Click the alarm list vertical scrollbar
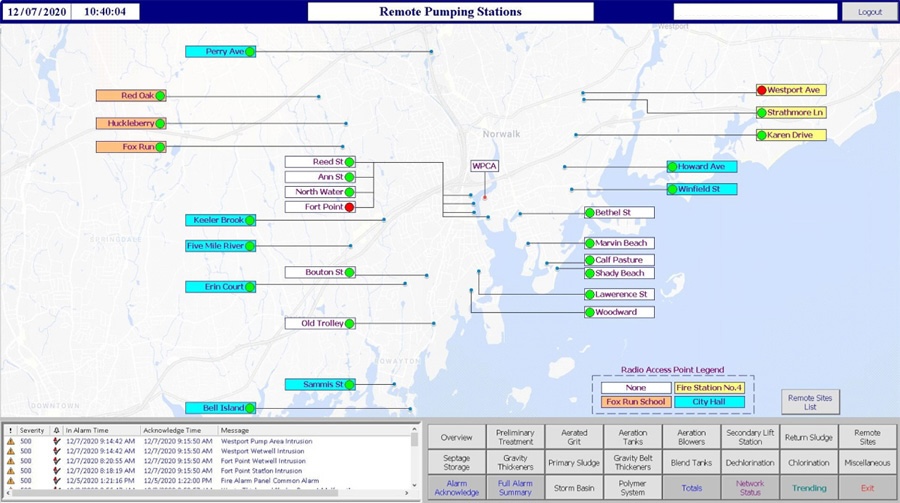Image resolution: width=900 pixels, height=503 pixels. (414, 456)
